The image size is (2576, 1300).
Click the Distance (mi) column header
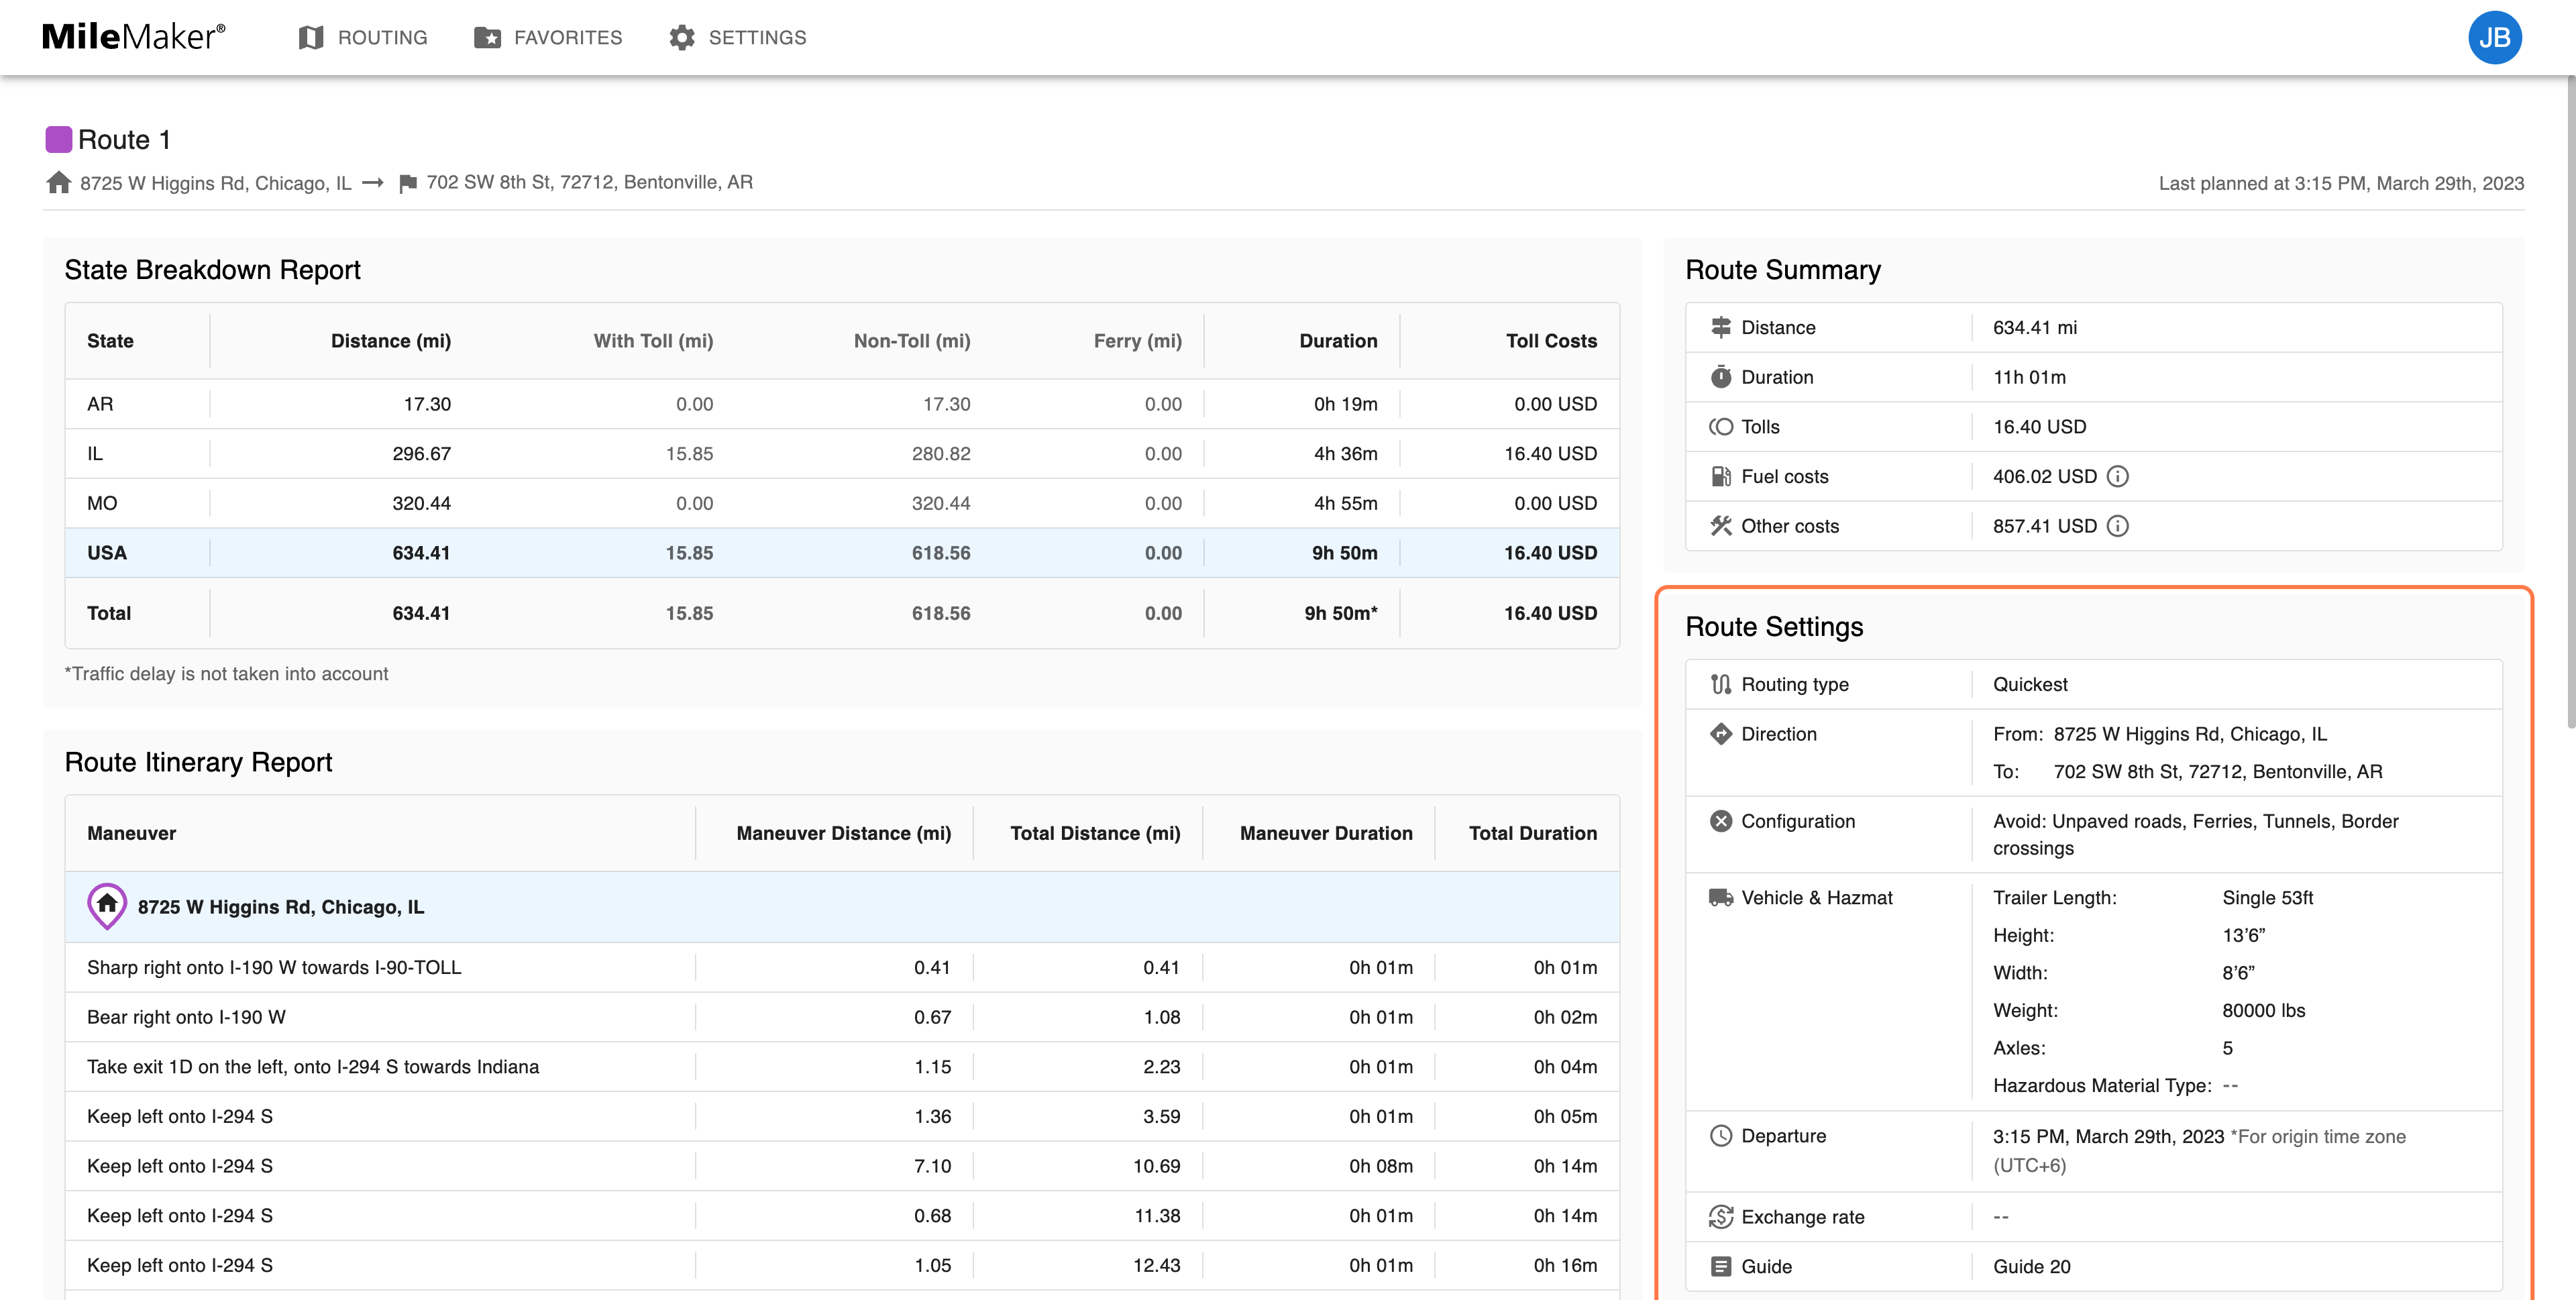(x=390, y=341)
